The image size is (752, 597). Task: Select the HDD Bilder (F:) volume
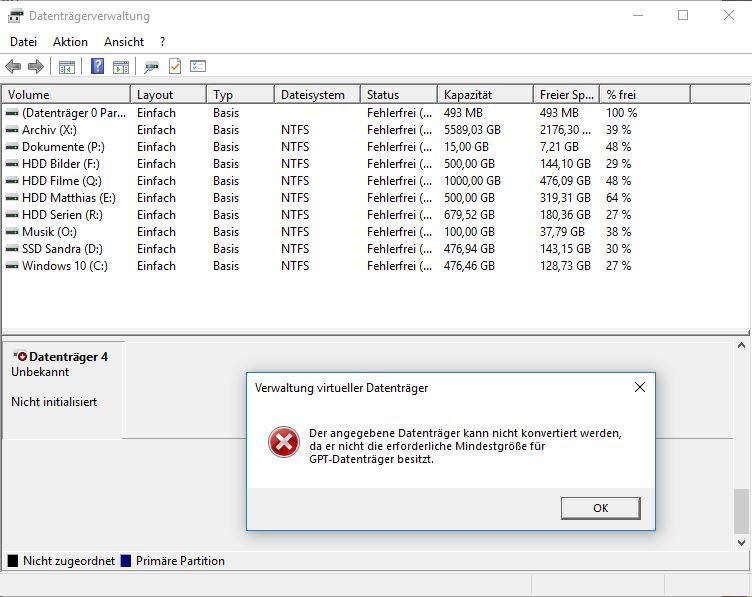60,164
